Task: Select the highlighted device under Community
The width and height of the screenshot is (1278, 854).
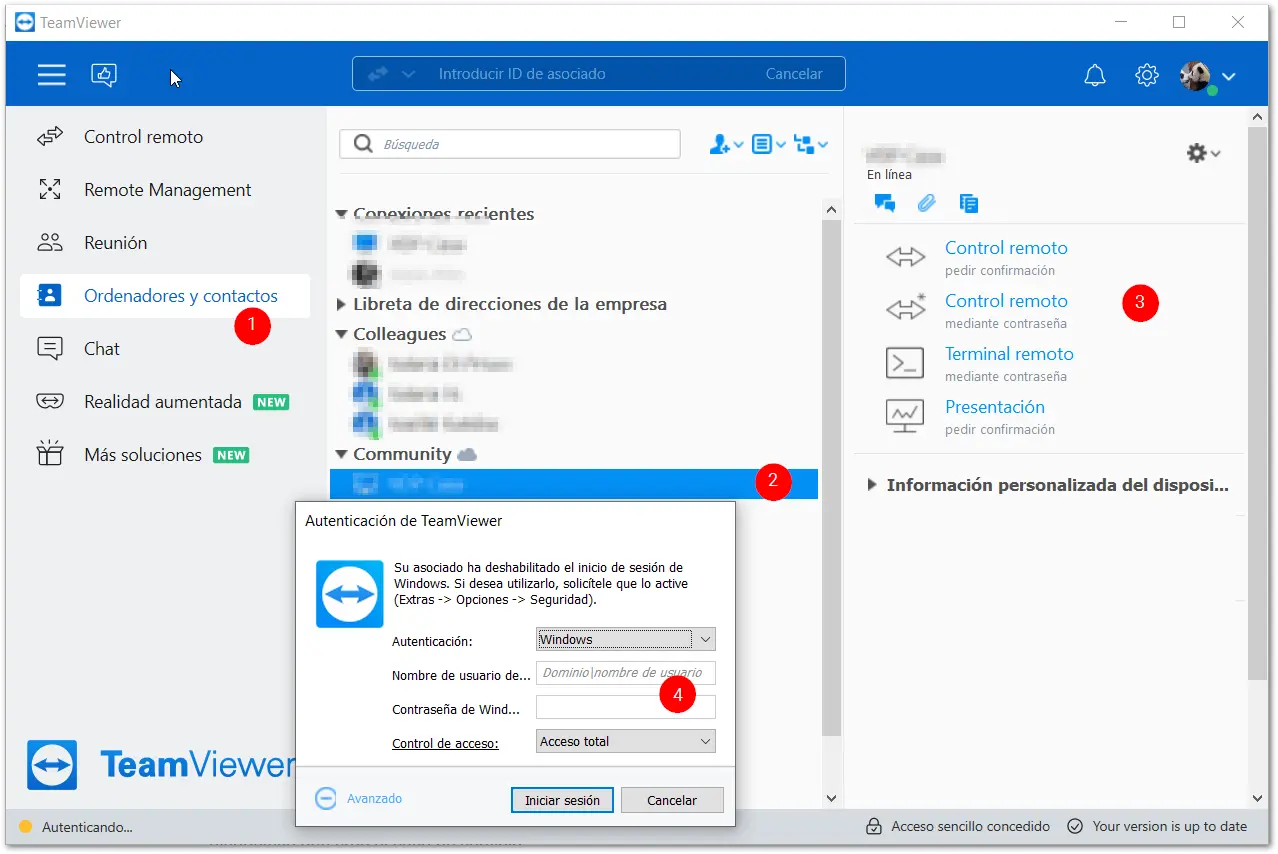Action: pyautogui.click(x=574, y=484)
